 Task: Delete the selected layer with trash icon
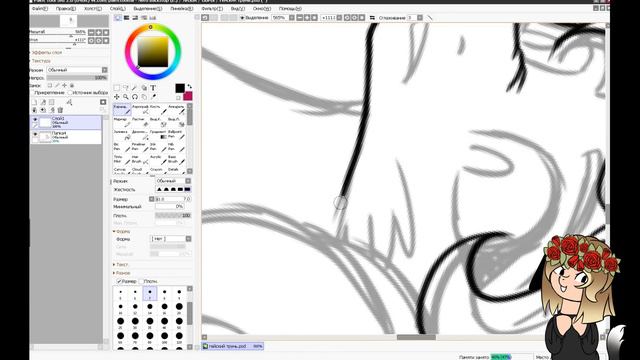(x=60, y=110)
